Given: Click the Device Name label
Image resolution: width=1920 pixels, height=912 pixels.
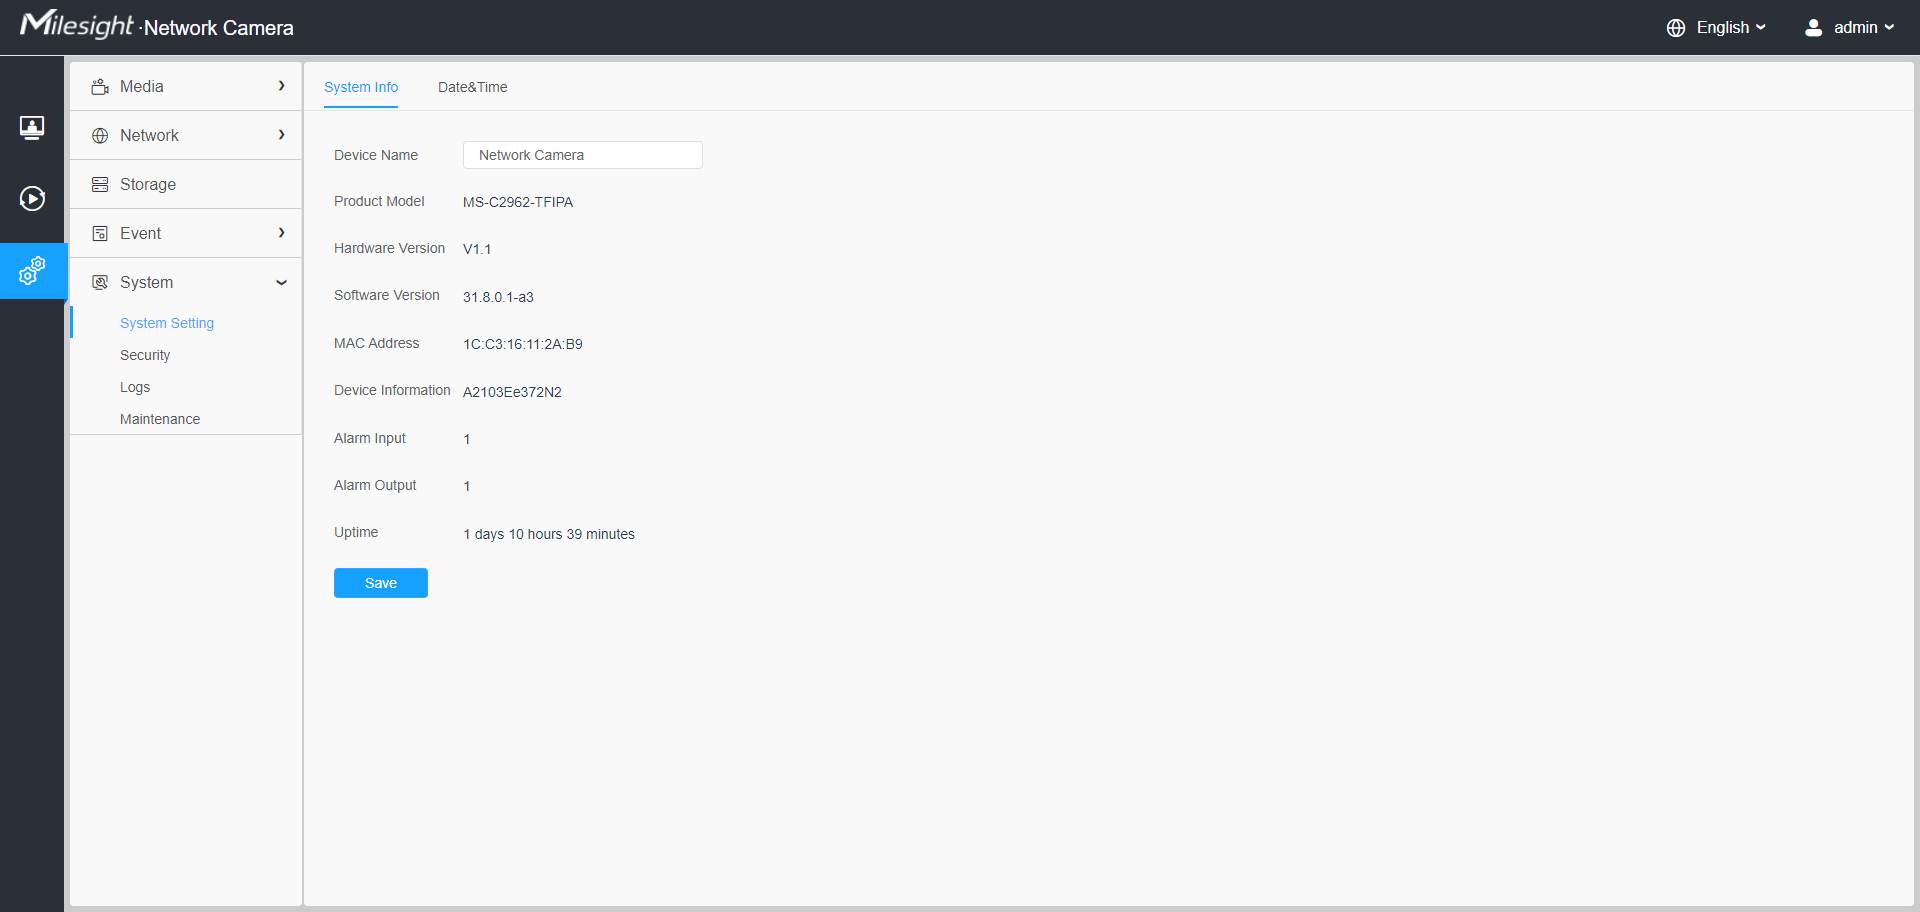Looking at the screenshot, I should coord(376,155).
